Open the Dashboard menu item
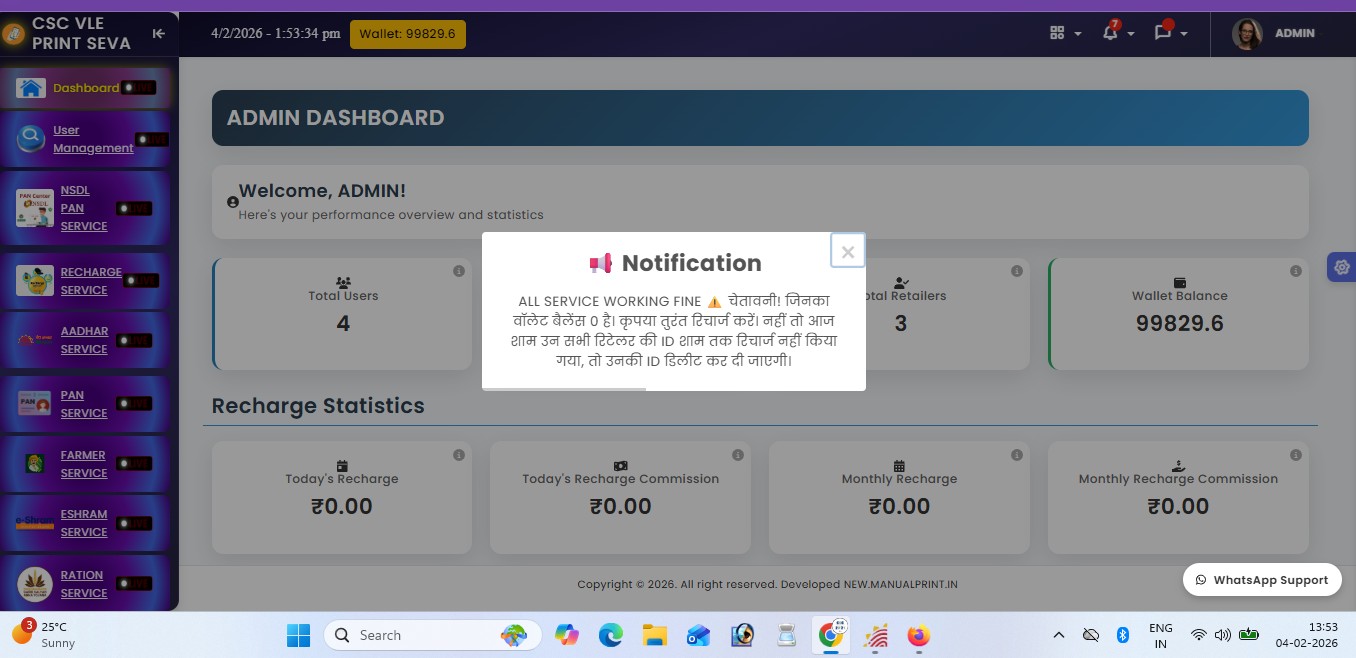 pyautogui.click(x=85, y=88)
